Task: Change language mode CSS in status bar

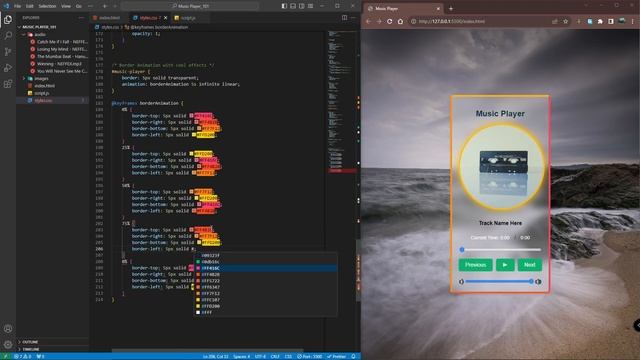Action: (288, 356)
